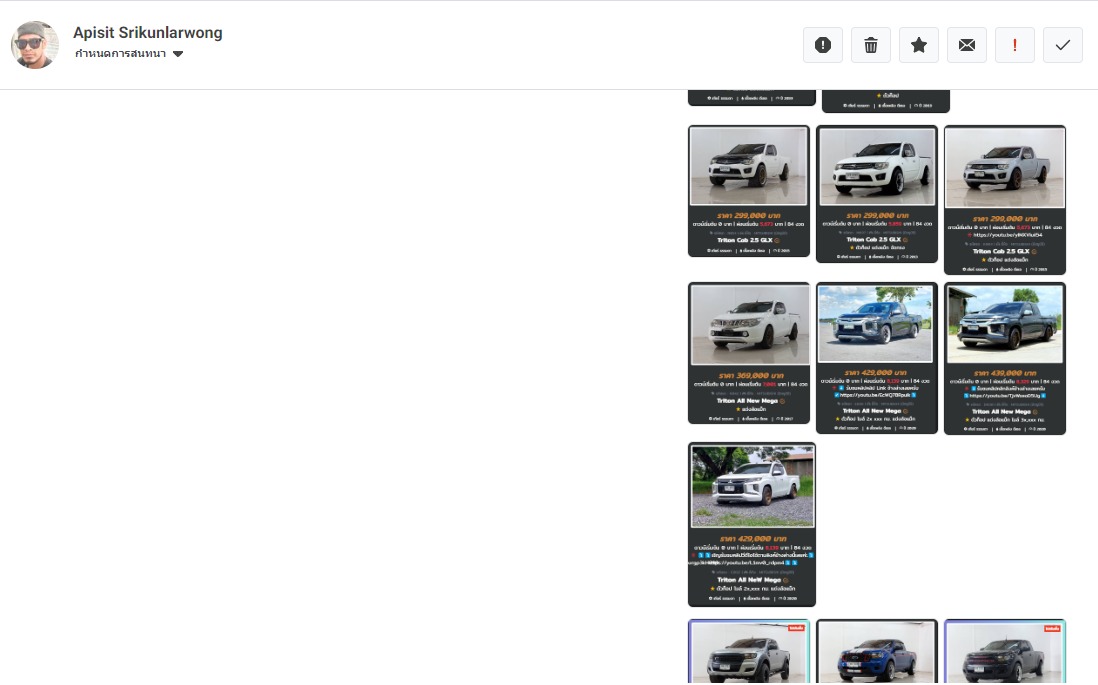Open white Triton Cab image with black hood
This screenshot has height=685, width=1098.
tap(749, 166)
